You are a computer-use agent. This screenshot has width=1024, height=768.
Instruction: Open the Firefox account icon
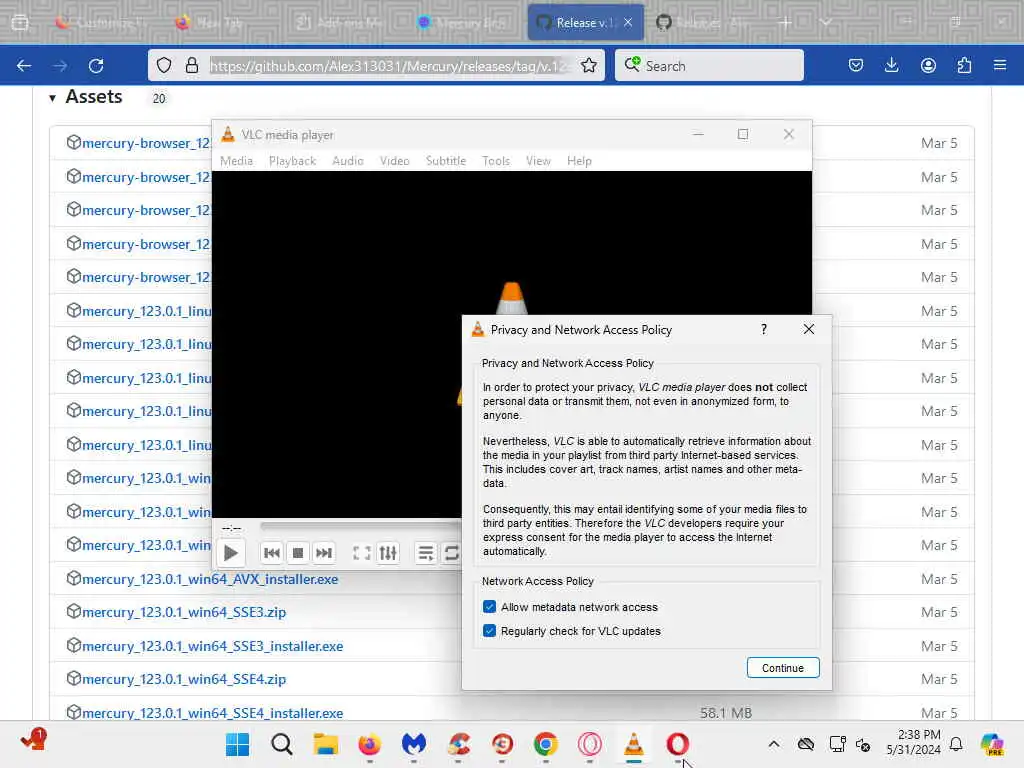click(x=928, y=65)
